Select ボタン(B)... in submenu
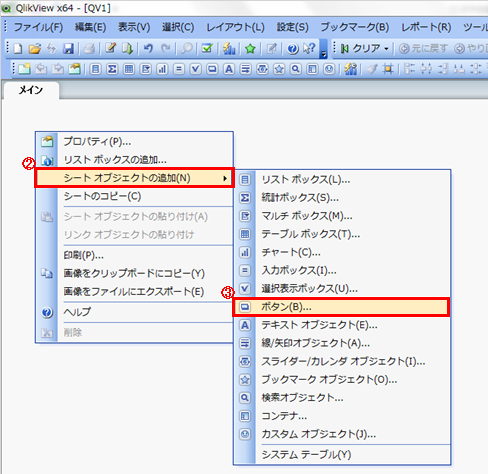This screenshot has width=488, height=474. pyautogui.click(x=342, y=307)
